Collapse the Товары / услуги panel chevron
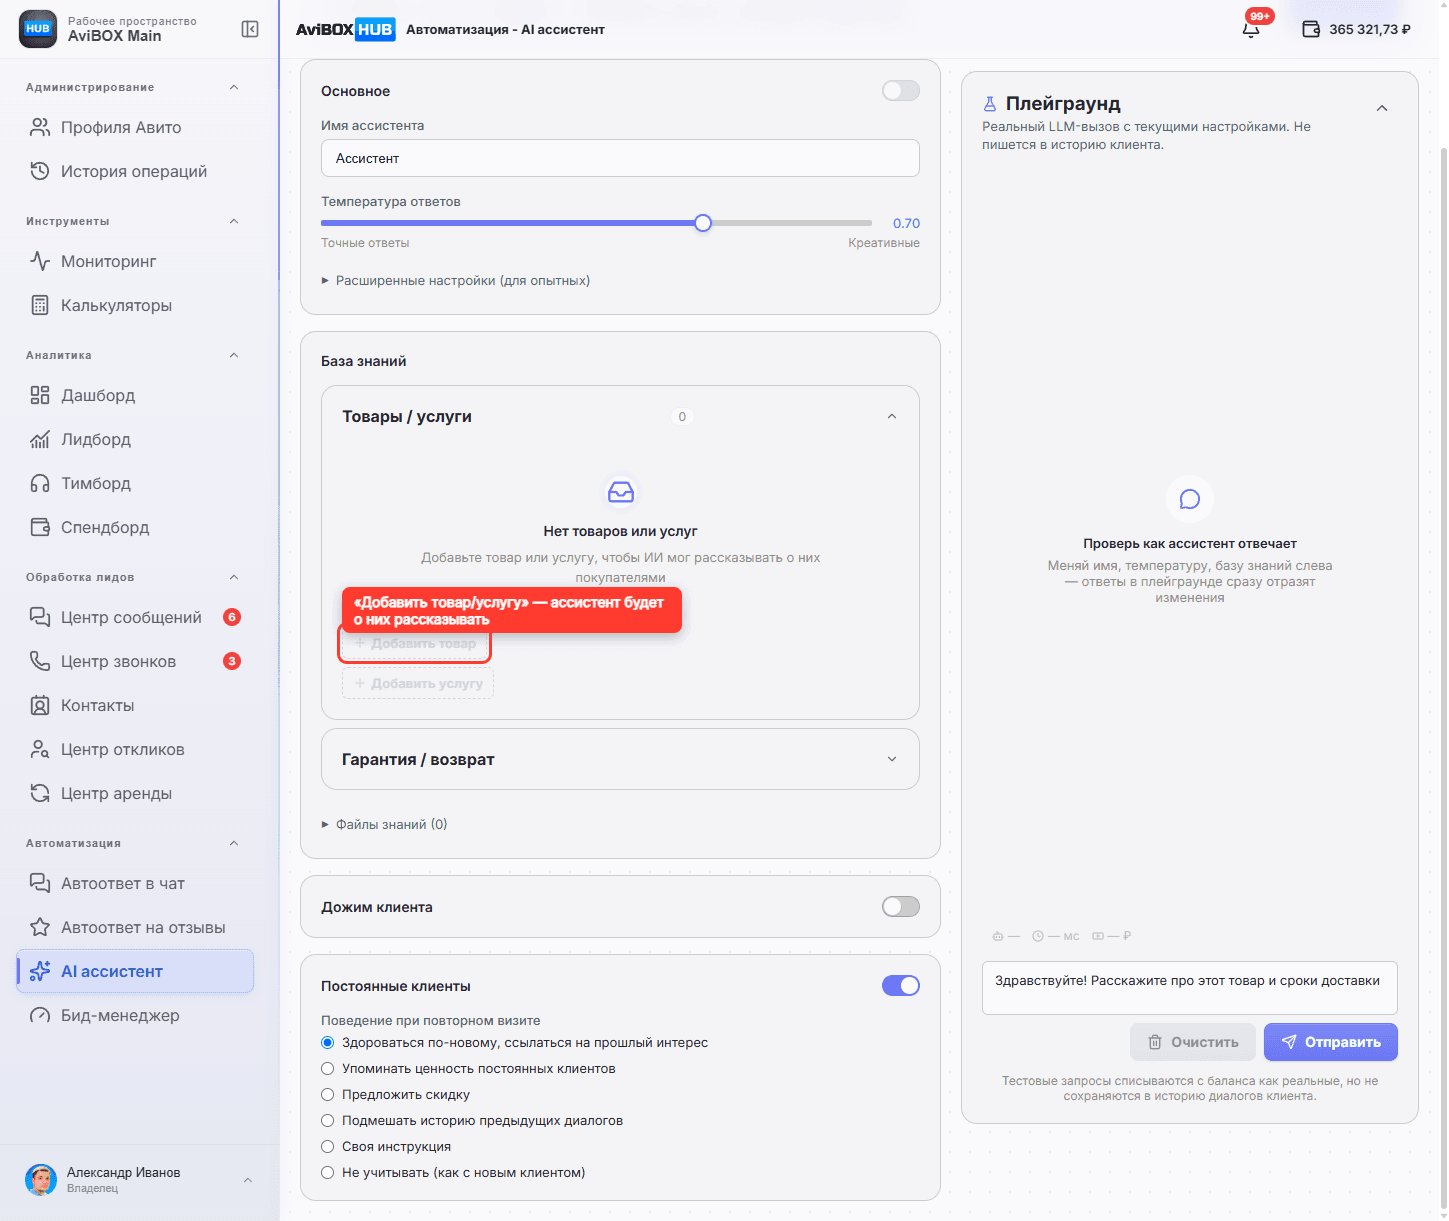The width and height of the screenshot is (1449, 1221). pyautogui.click(x=892, y=417)
